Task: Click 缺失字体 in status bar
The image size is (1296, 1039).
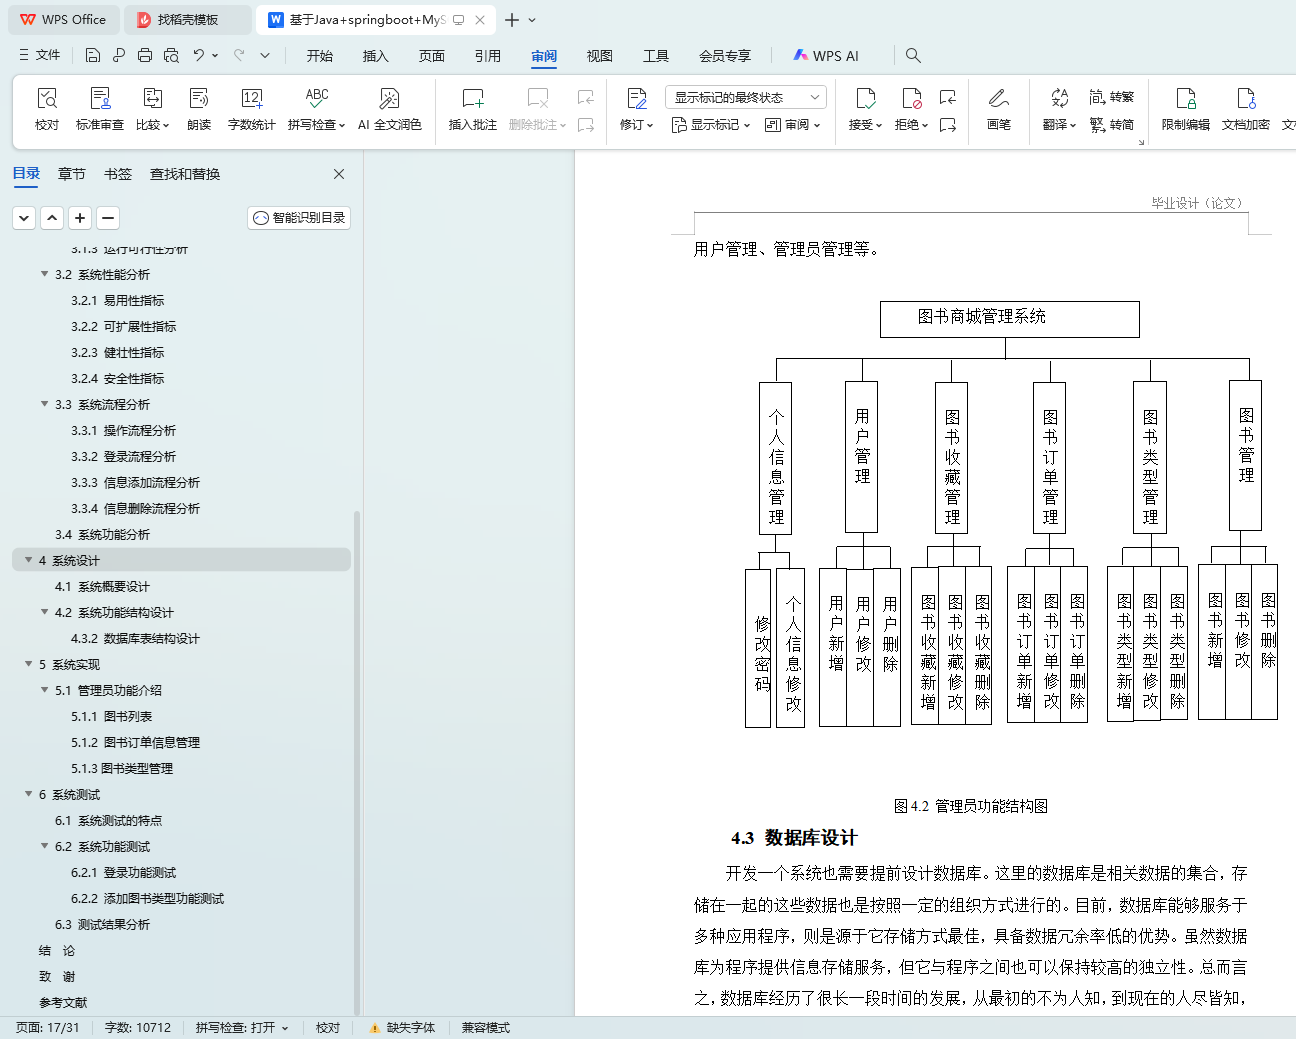Action: 402,1028
